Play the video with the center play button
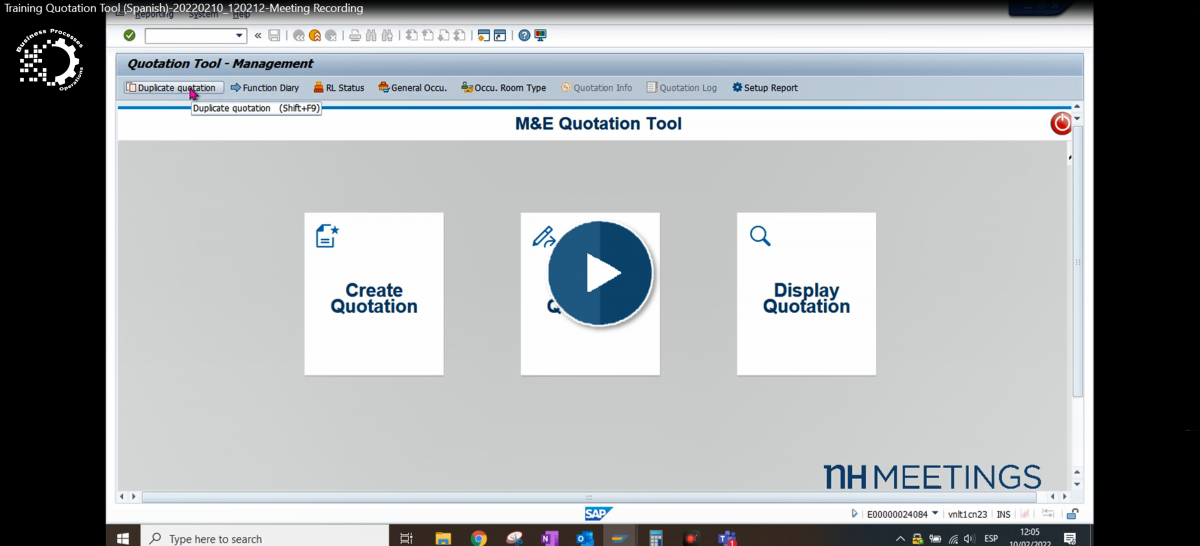This screenshot has width=1200, height=546. (x=600, y=273)
